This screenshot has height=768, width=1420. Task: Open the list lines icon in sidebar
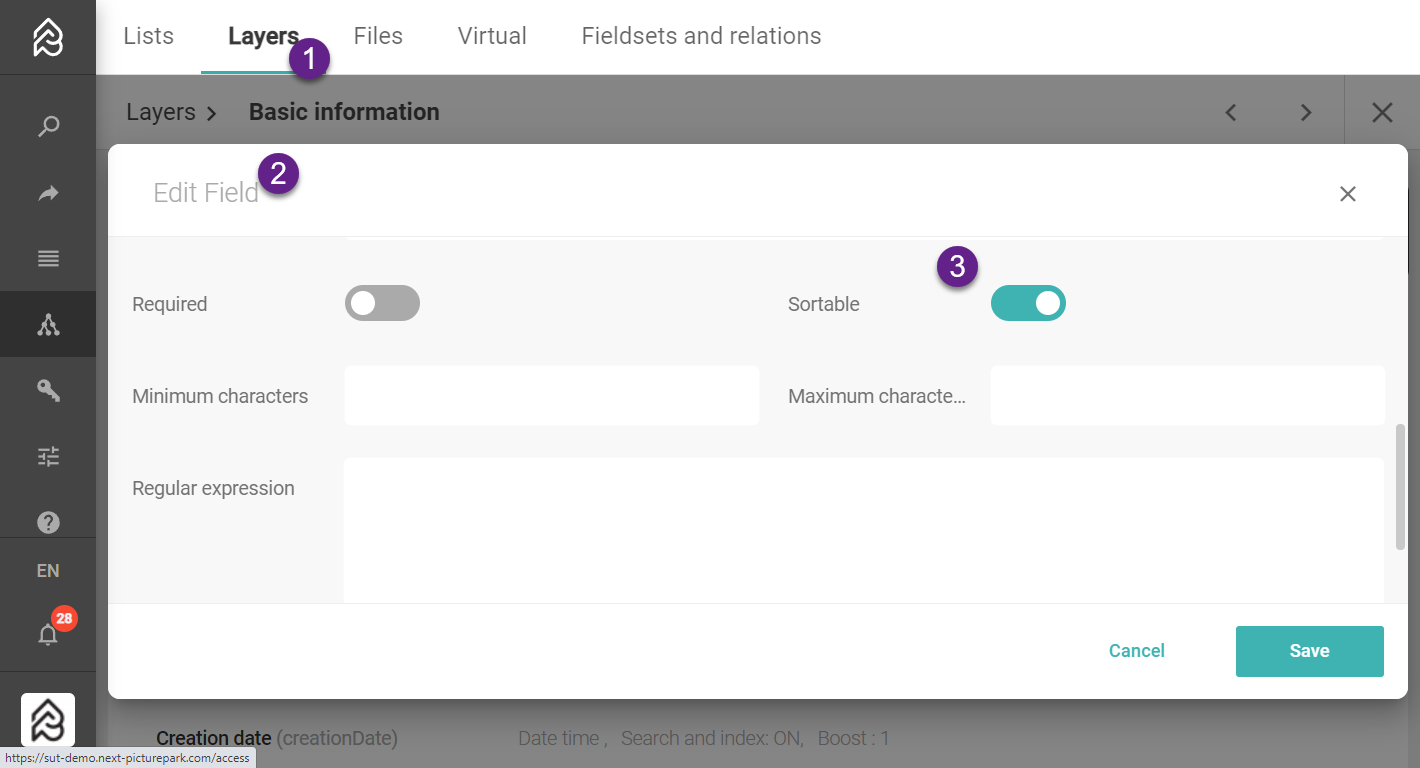48,259
